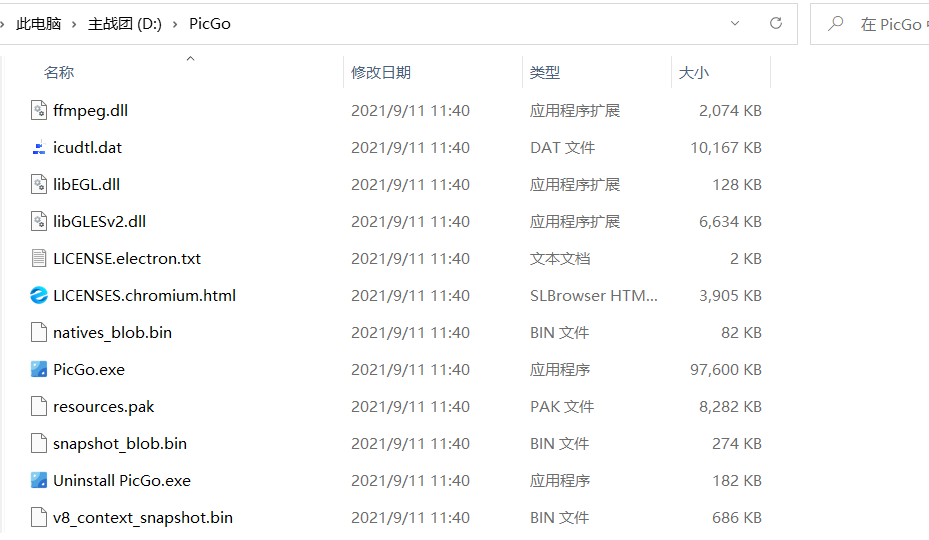Click the LICENSE.electron.txt document icon
The height and width of the screenshot is (540, 929).
click(39, 258)
